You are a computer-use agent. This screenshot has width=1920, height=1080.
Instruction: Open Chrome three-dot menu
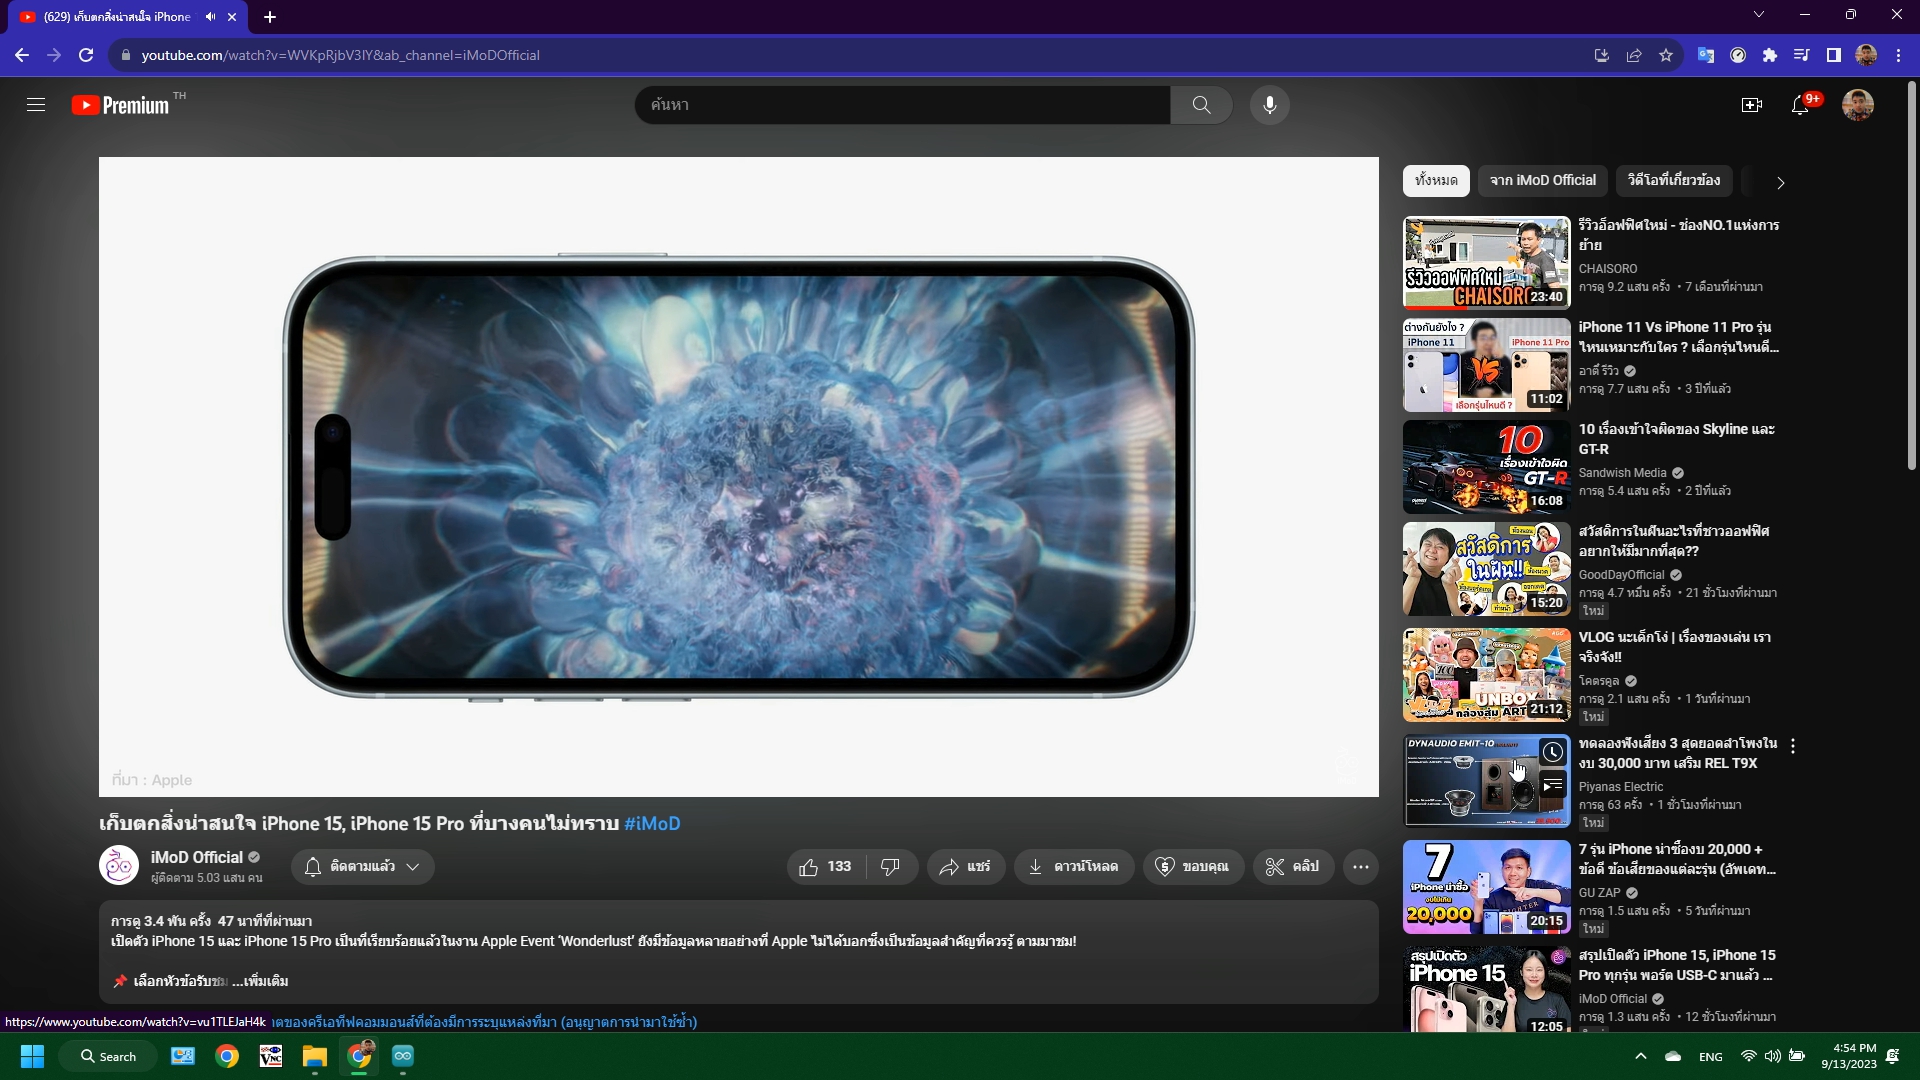(1898, 55)
